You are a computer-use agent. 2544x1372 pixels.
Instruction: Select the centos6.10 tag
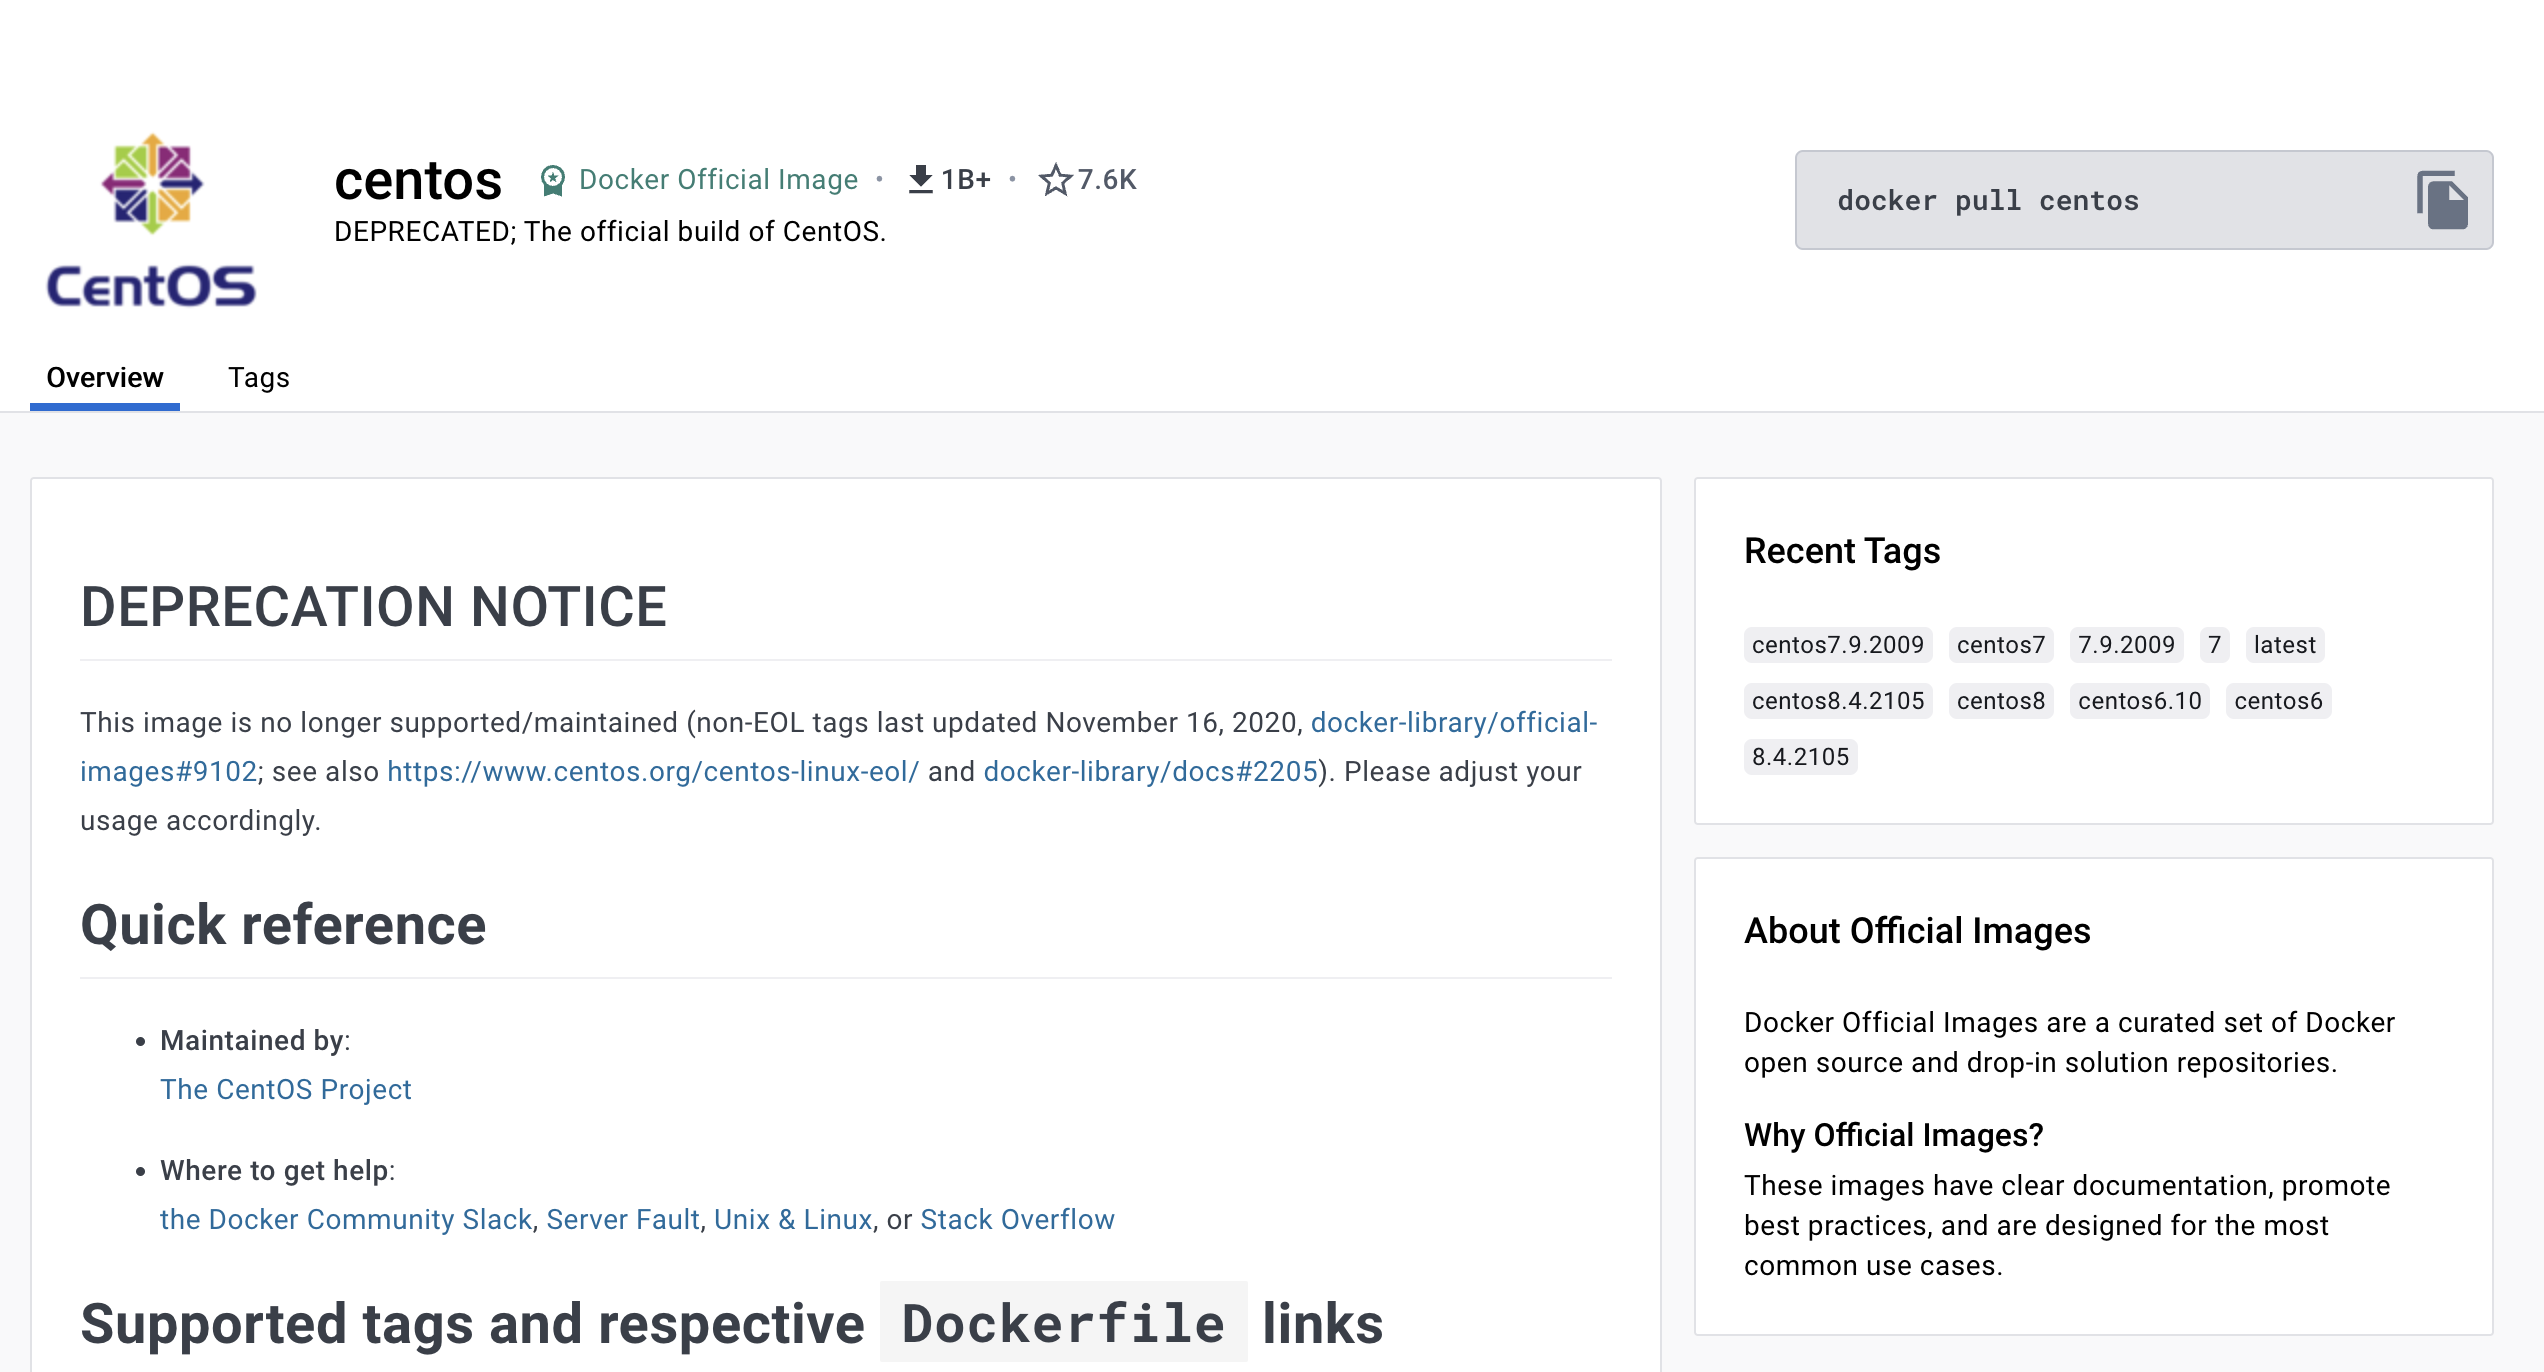pos(2139,701)
